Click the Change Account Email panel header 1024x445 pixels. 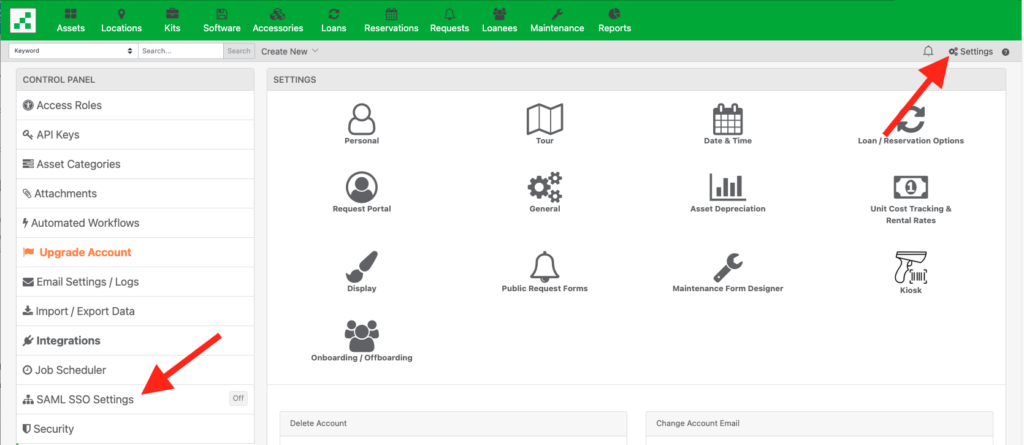tap(819, 423)
